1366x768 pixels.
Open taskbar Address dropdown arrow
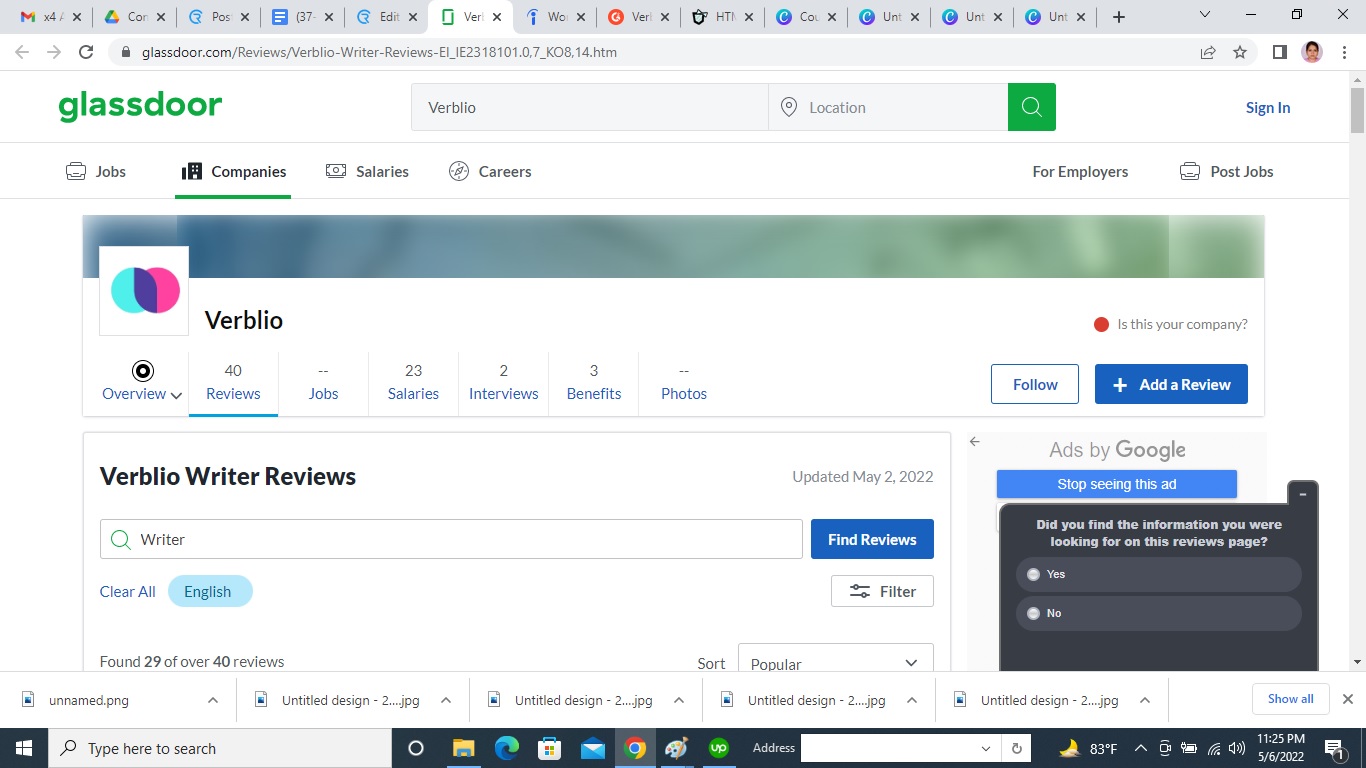pos(986,748)
